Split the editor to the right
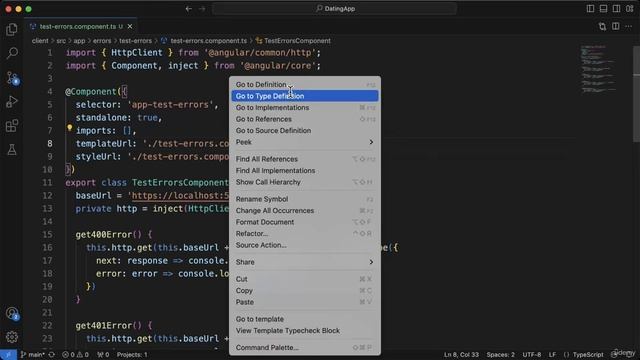 click(616, 27)
